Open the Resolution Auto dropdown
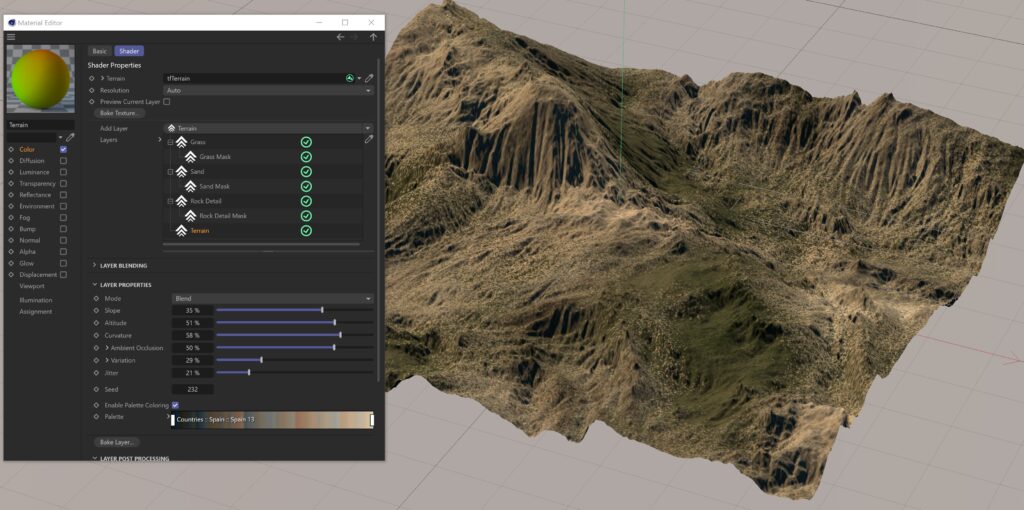This screenshot has height=510, width=1024. [x=268, y=90]
